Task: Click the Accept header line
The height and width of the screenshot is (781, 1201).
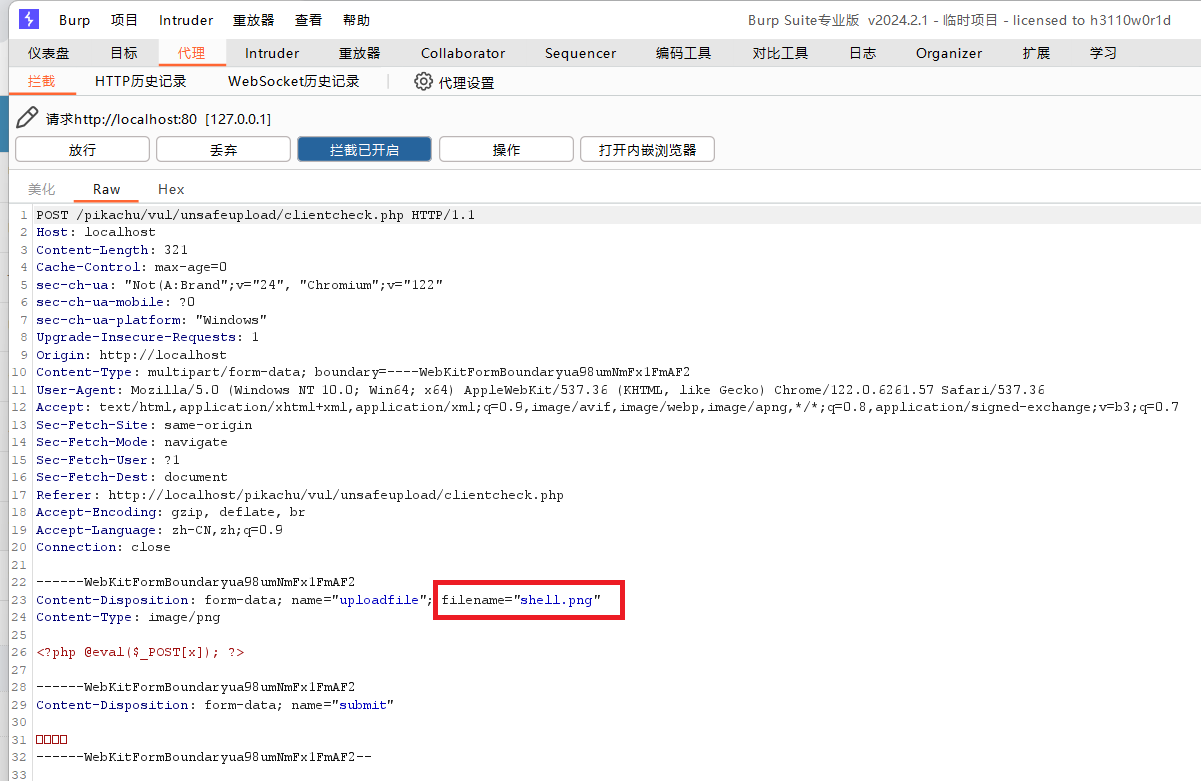Action: pyautogui.click(x=607, y=407)
